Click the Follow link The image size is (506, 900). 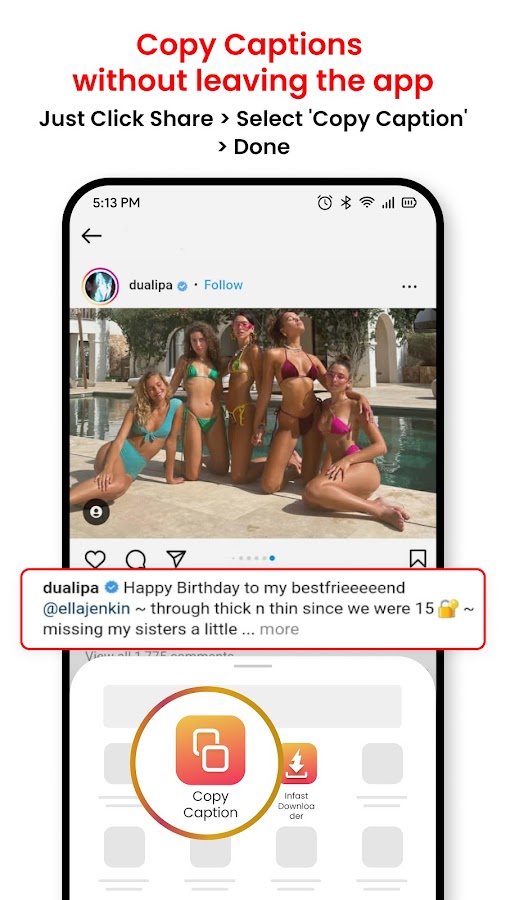(223, 285)
